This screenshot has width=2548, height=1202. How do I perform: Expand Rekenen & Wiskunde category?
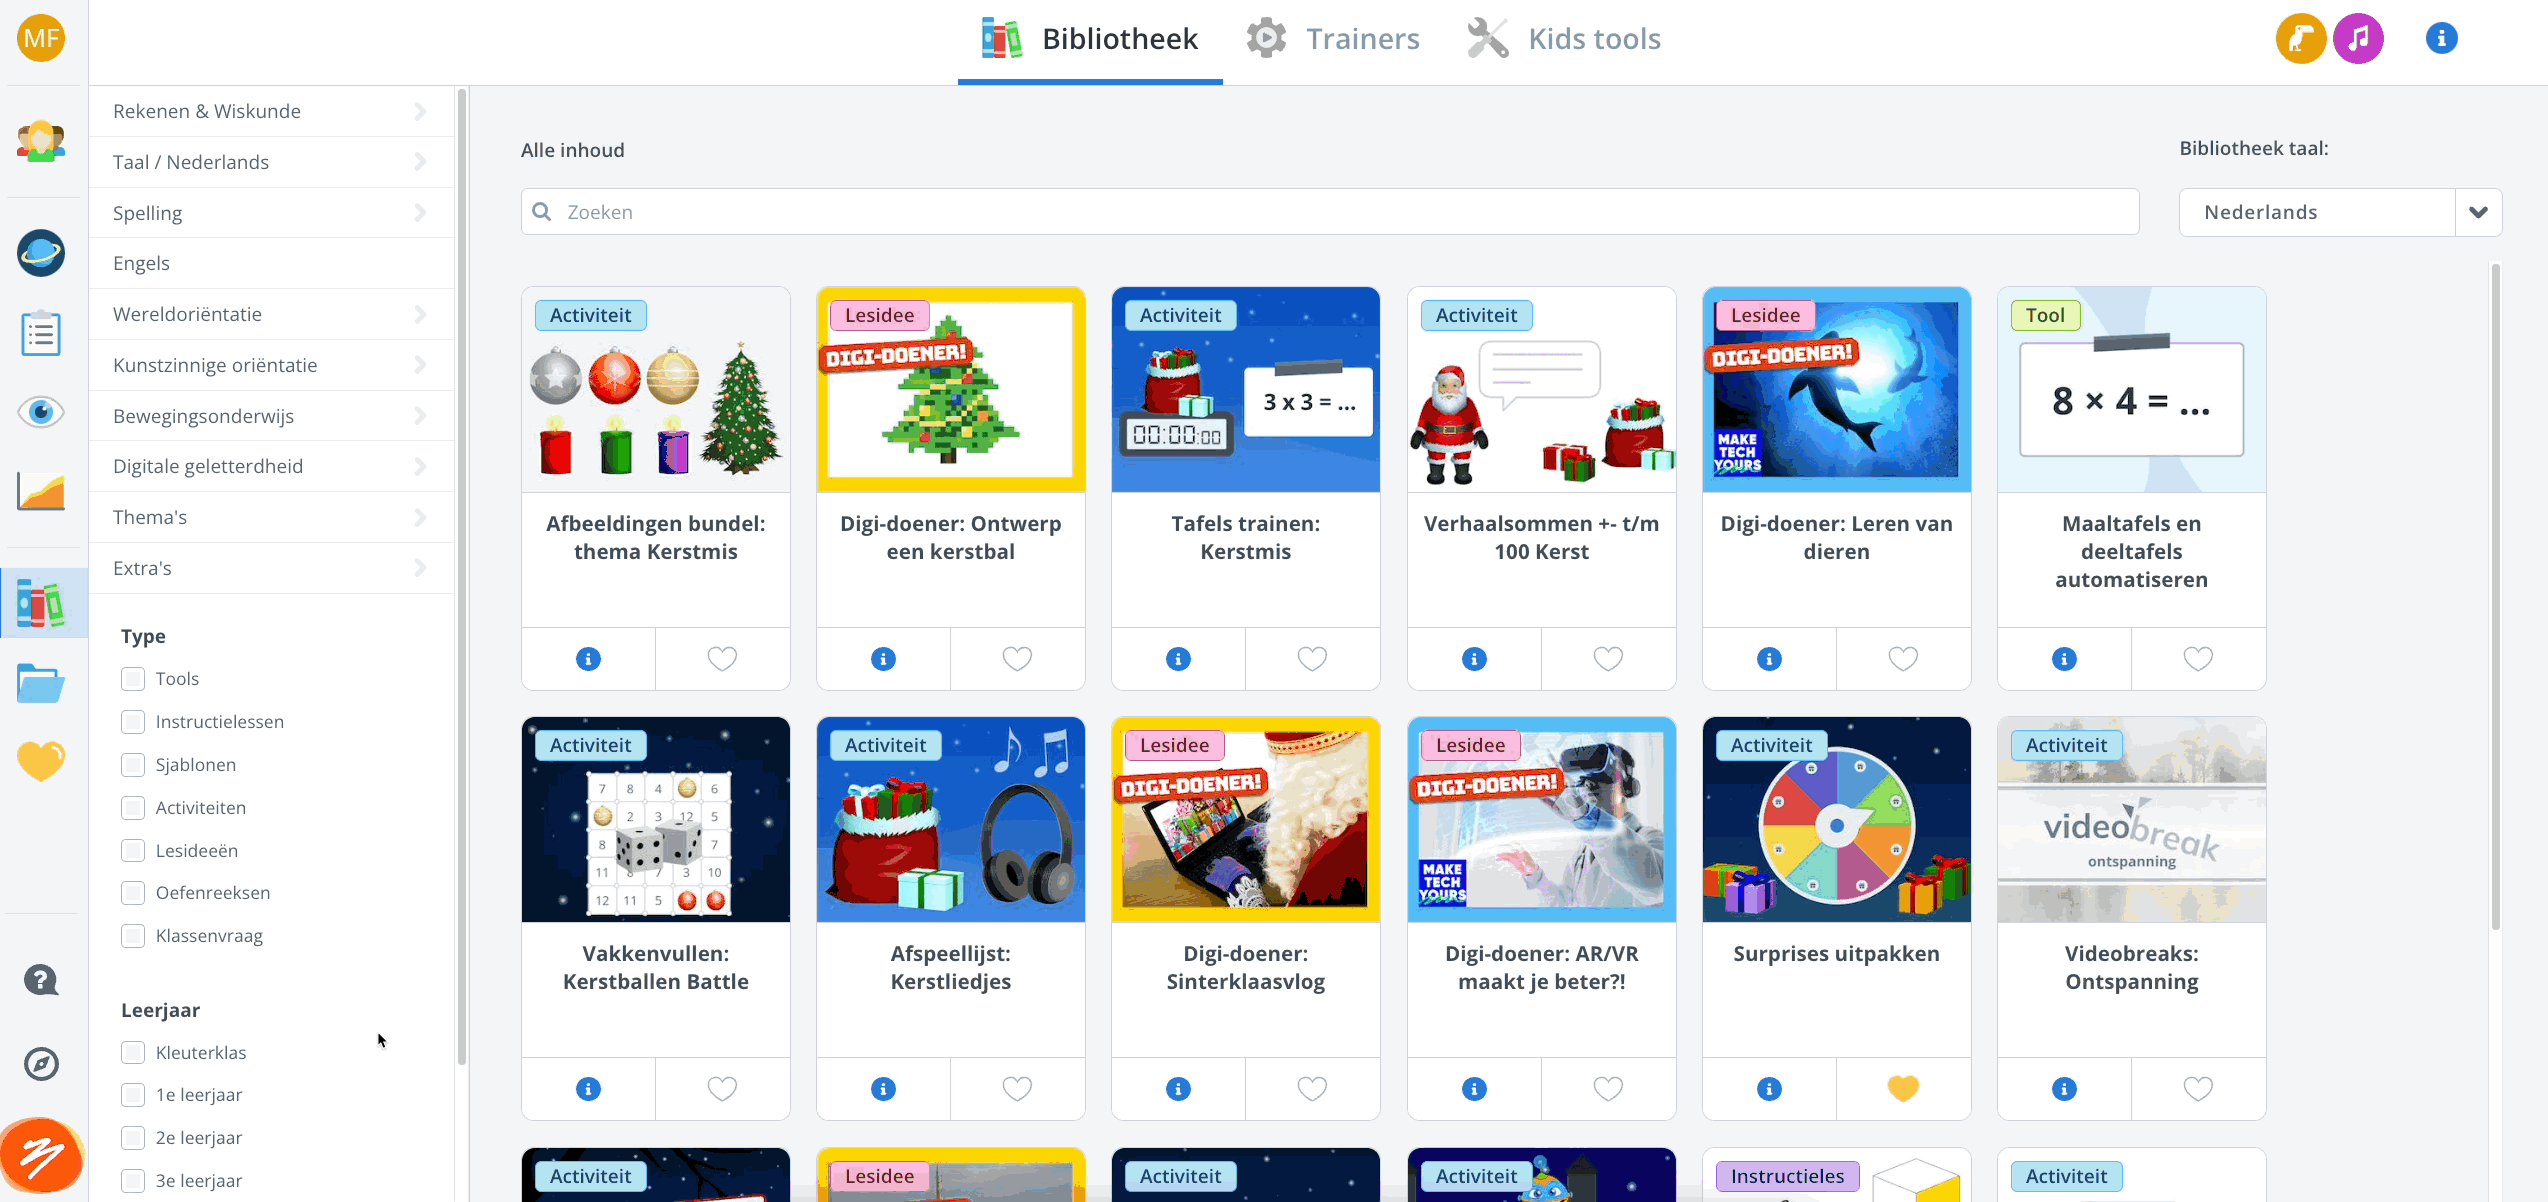pos(271,111)
